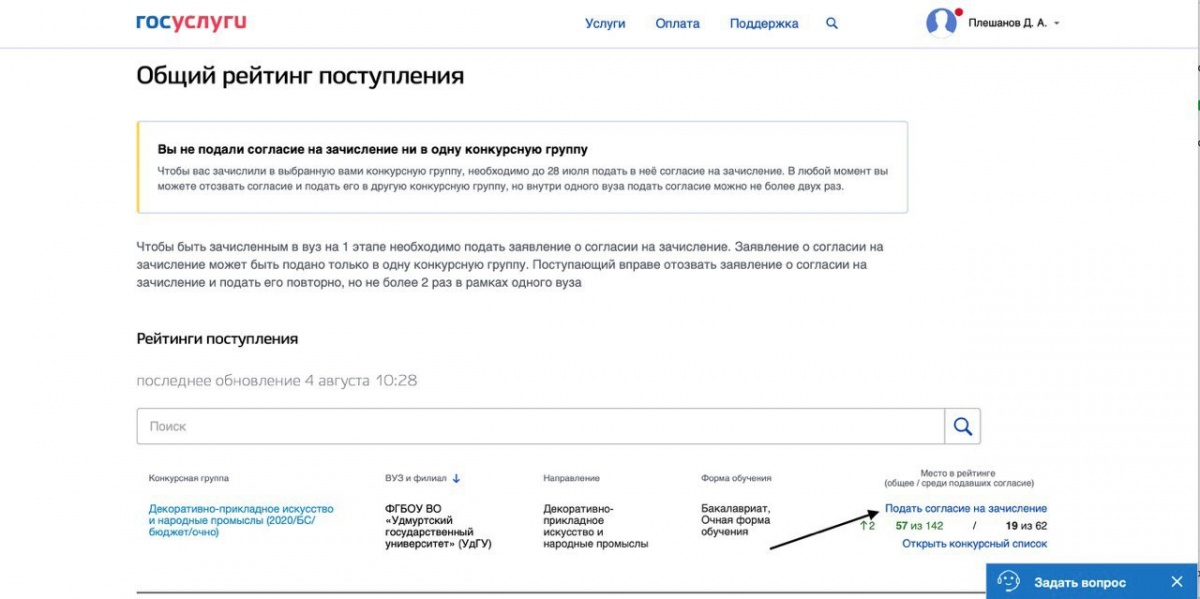The width and height of the screenshot is (1200, 599).
Task: Open Открыть конкурсный список link
Action: tap(974, 544)
